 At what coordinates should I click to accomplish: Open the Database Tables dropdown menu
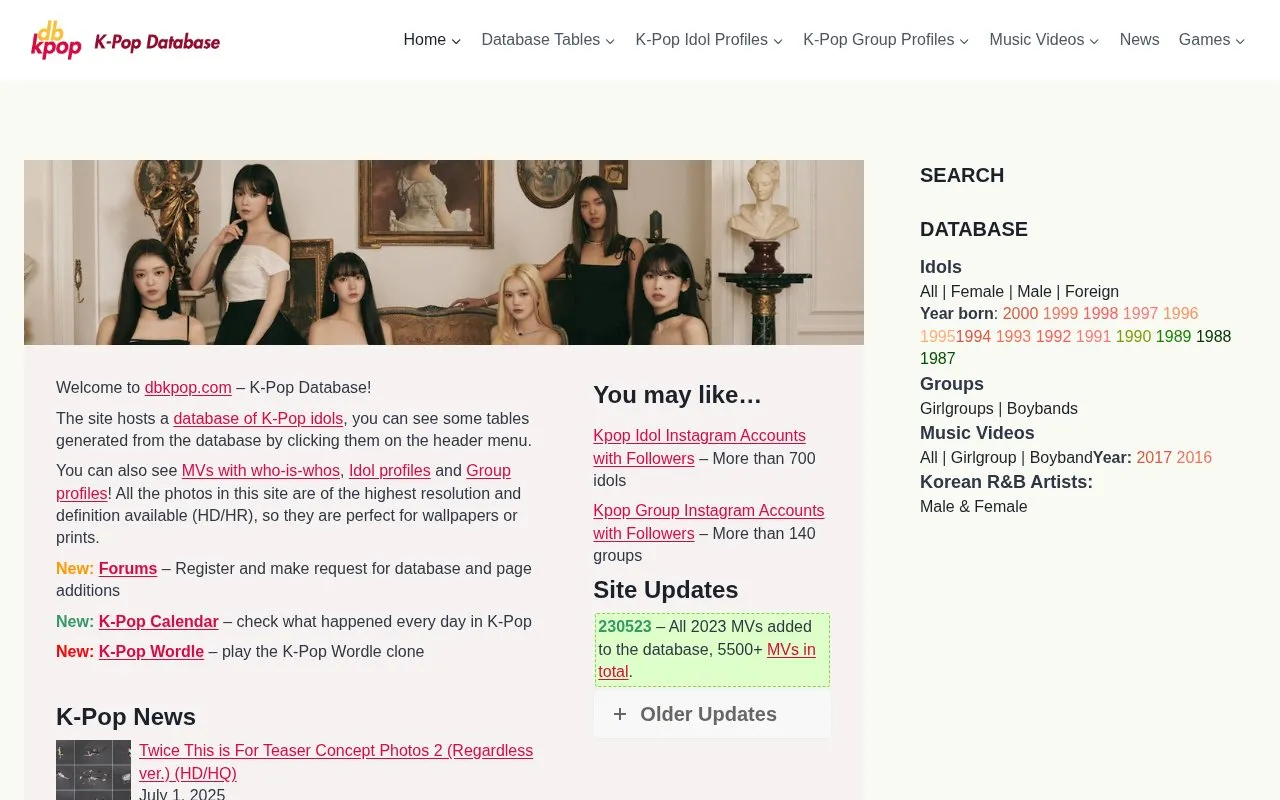[548, 40]
